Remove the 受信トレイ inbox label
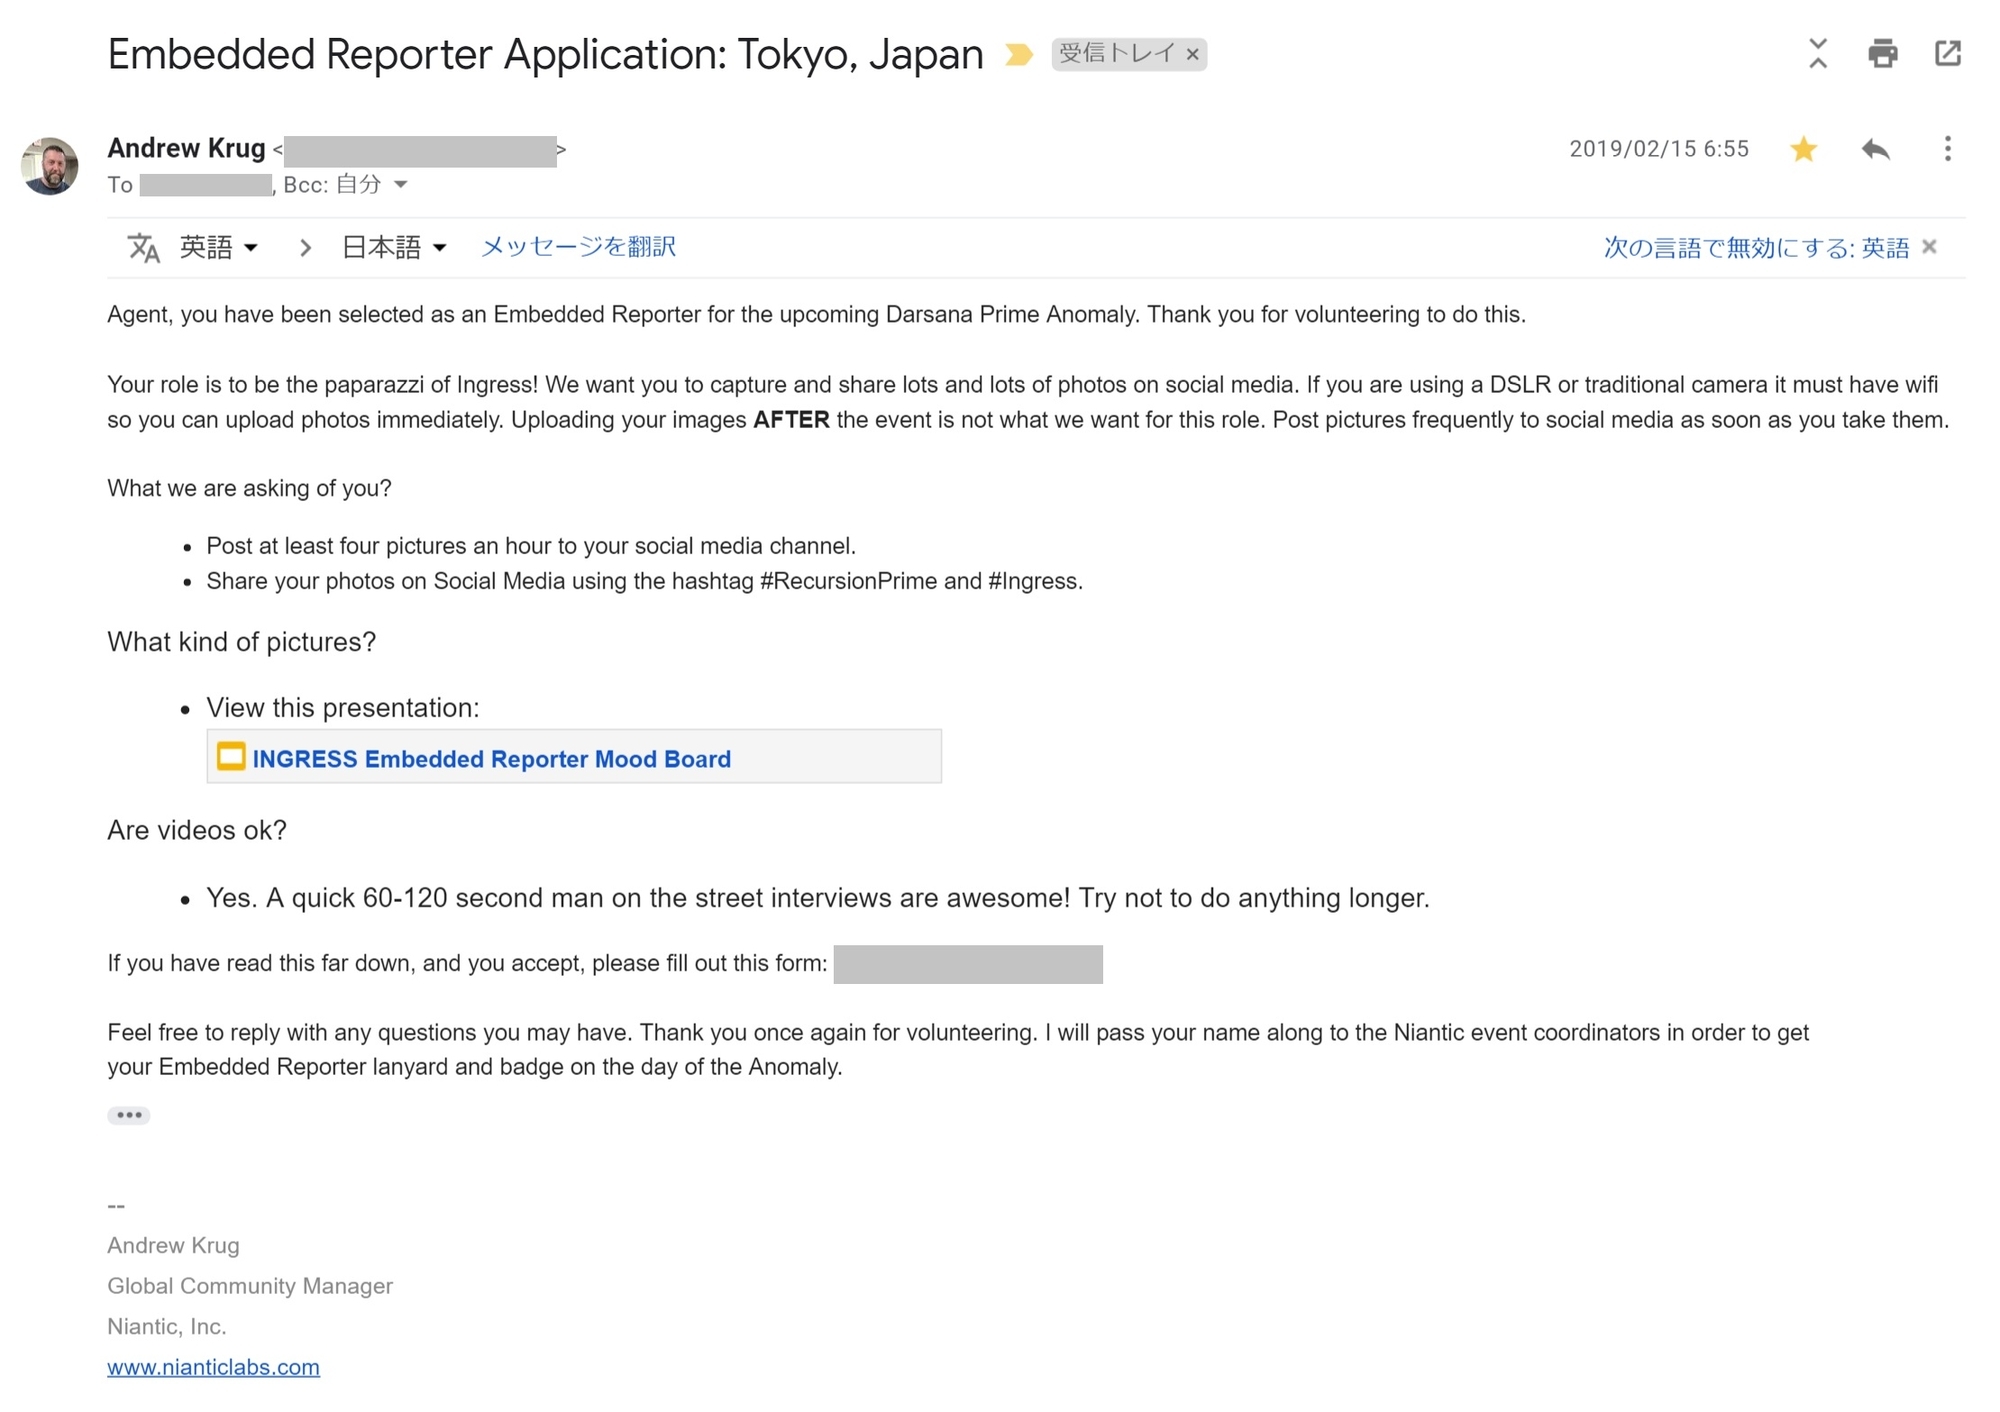Image resolution: width=2000 pixels, height=1412 pixels. click(1192, 54)
